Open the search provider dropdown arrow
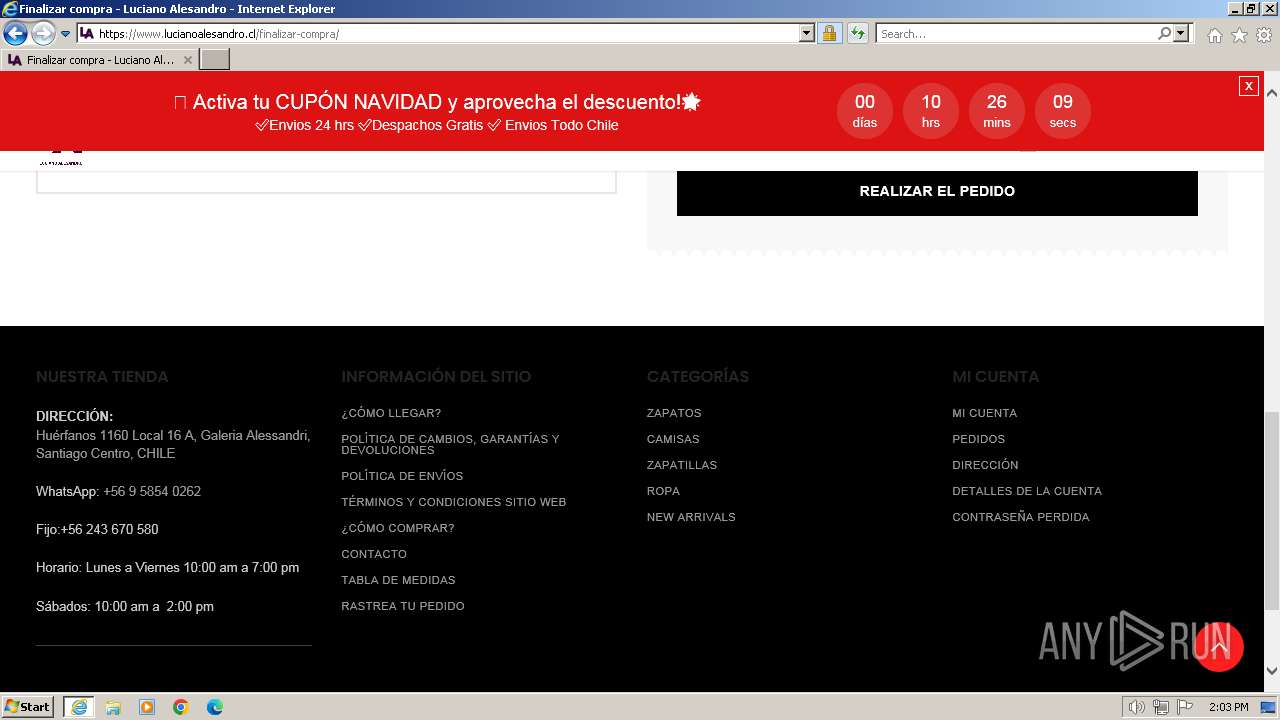Screen dimensions: 1280x720 (1181, 33)
